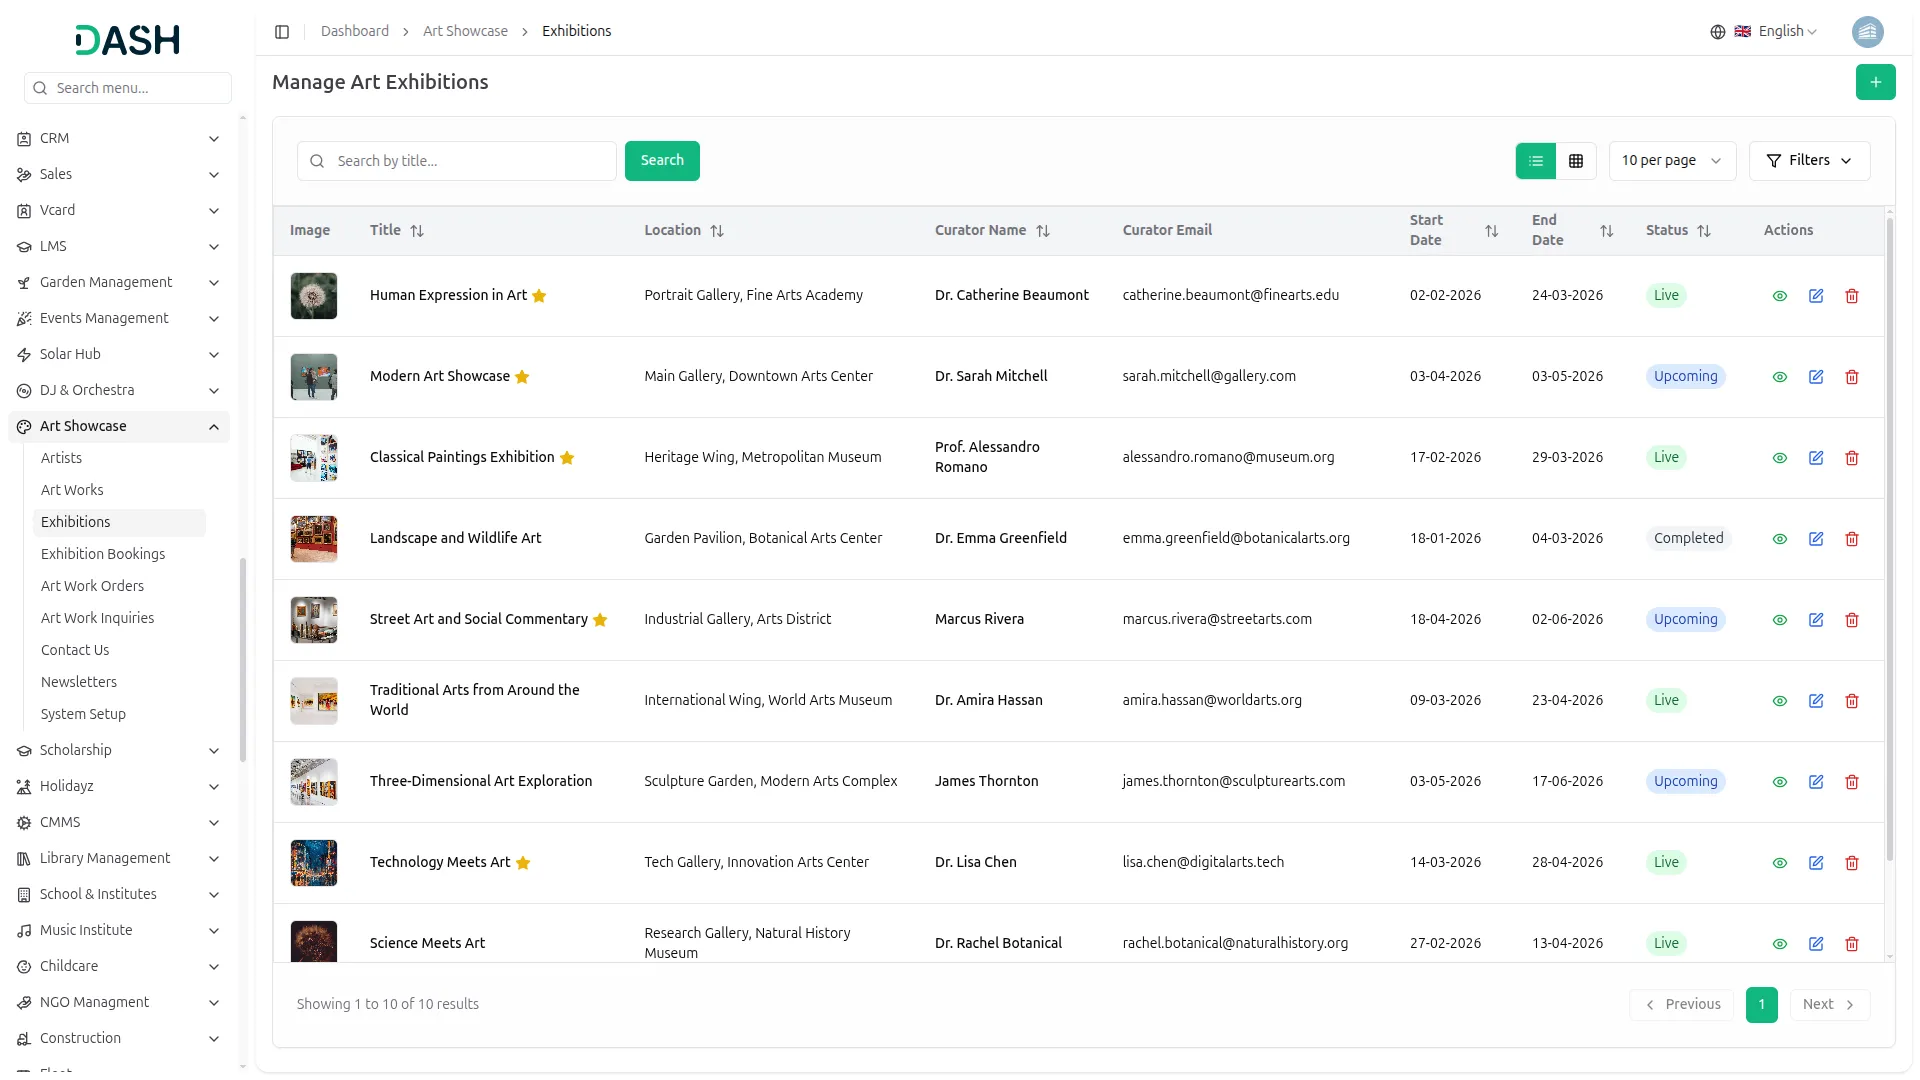This screenshot has width=1920, height=1080.
Task: Focus the Search by title field
Action: pyautogui.click(x=470, y=161)
